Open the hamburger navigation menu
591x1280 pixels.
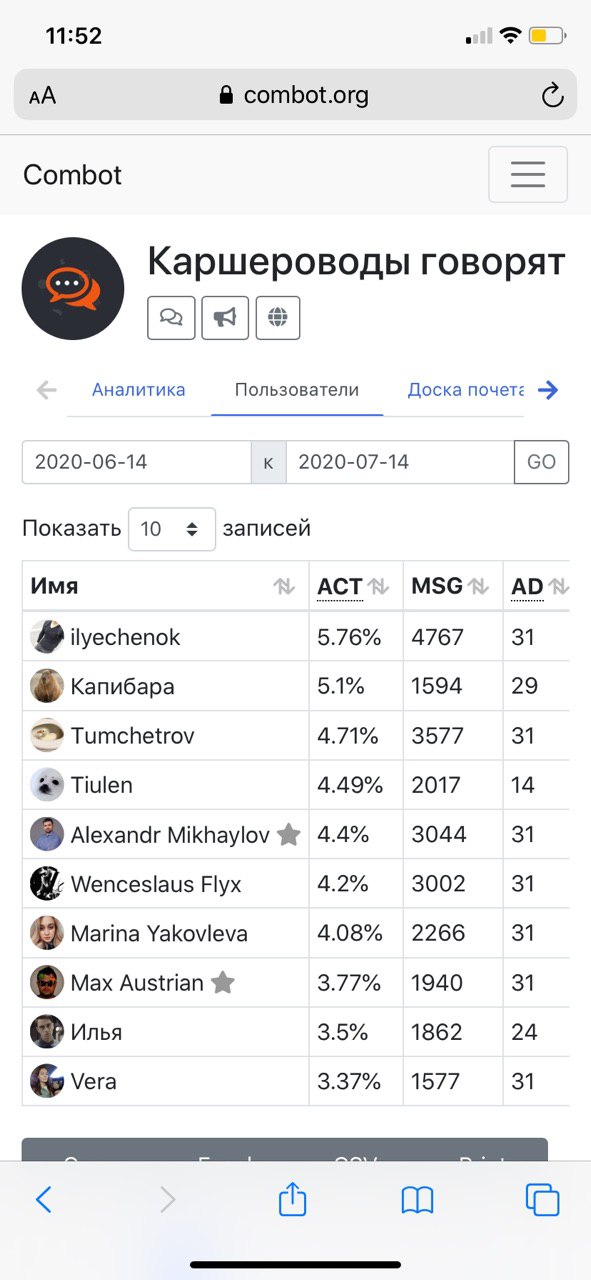[x=527, y=175]
